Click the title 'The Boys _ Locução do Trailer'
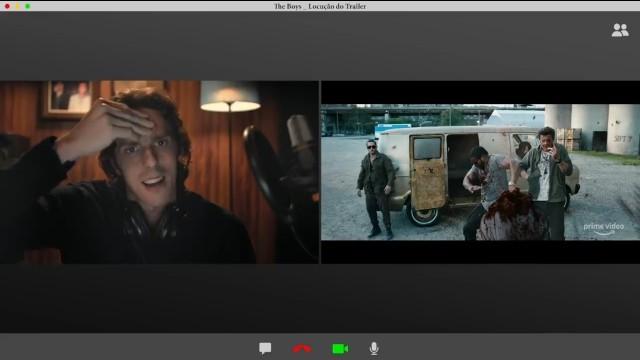The image size is (640, 360). pos(320,6)
